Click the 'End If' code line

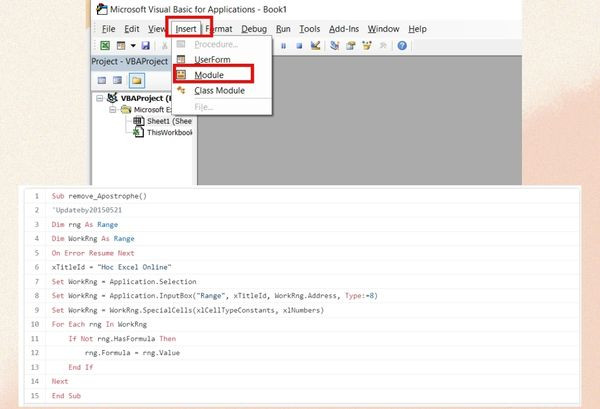[x=81, y=367]
